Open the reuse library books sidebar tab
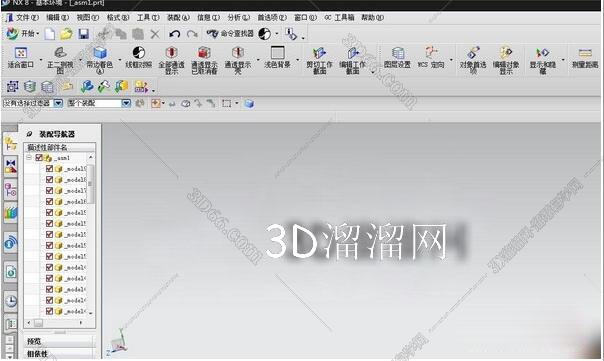604x361 pixels. coord(11,214)
